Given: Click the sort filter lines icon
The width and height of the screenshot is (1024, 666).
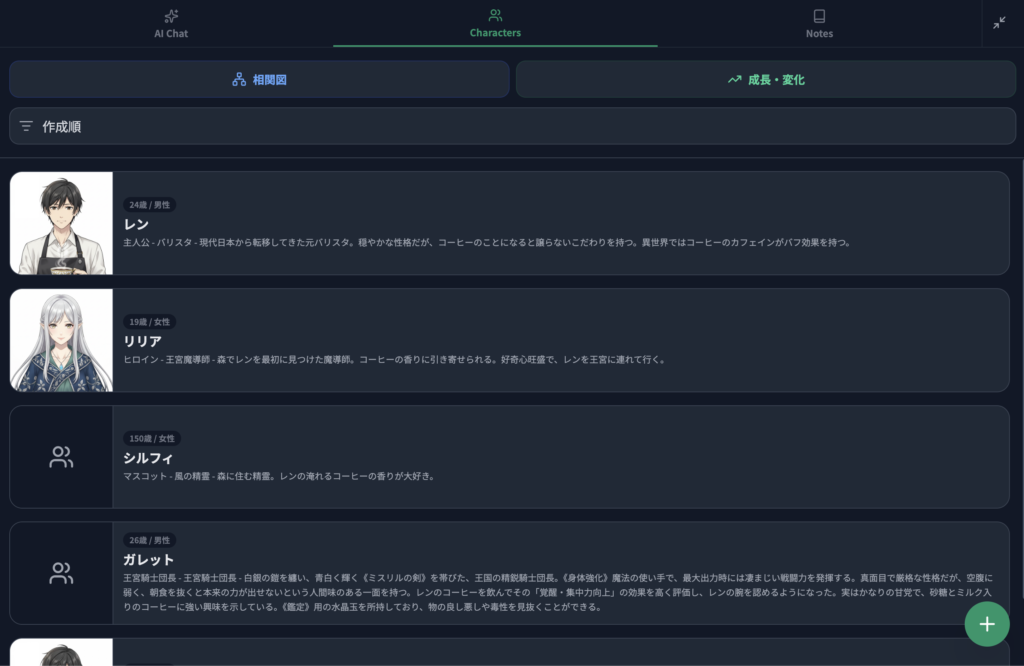Looking at the screenshot, I should pos(26,127).
